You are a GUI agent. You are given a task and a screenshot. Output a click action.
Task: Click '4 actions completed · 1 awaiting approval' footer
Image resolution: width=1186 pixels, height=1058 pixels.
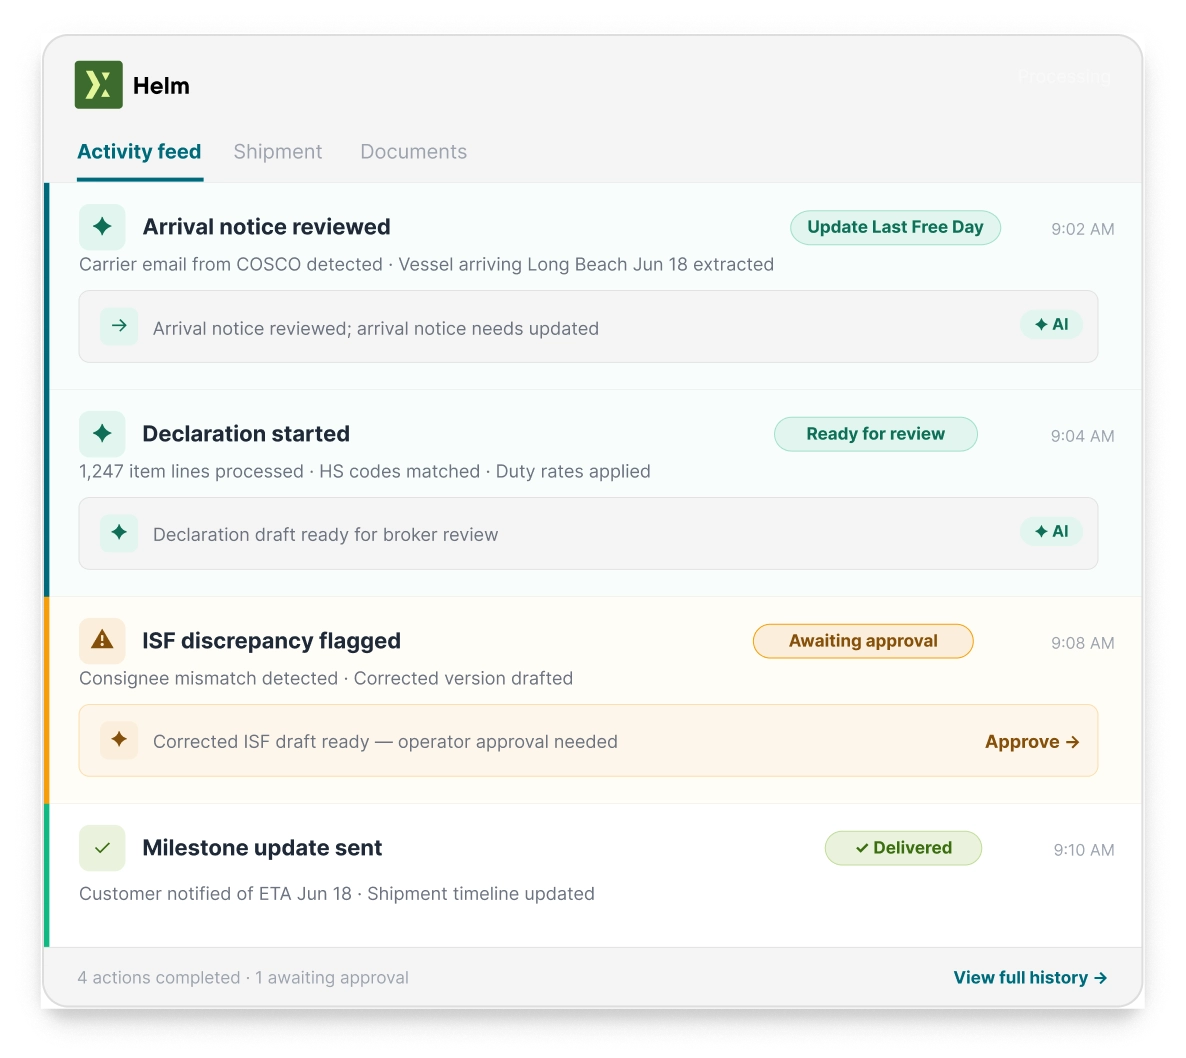click(243, 978)
